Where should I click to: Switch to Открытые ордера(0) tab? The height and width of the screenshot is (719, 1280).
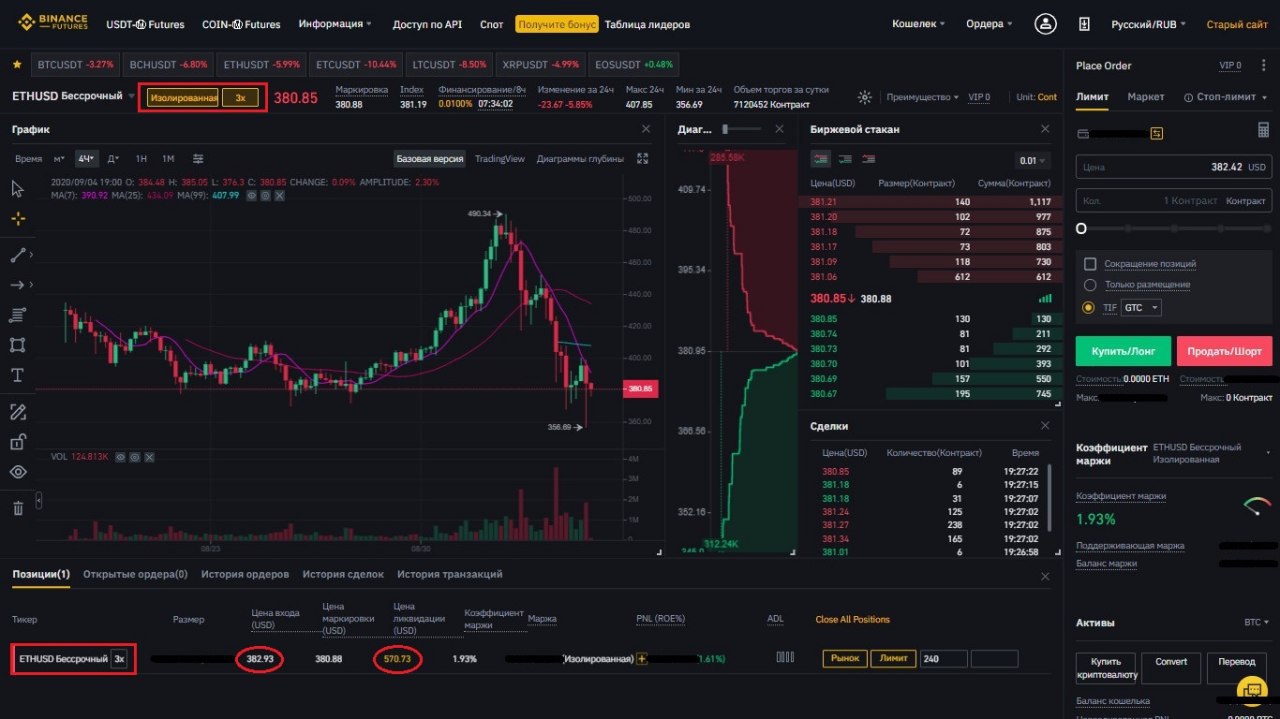click(135, 574)
